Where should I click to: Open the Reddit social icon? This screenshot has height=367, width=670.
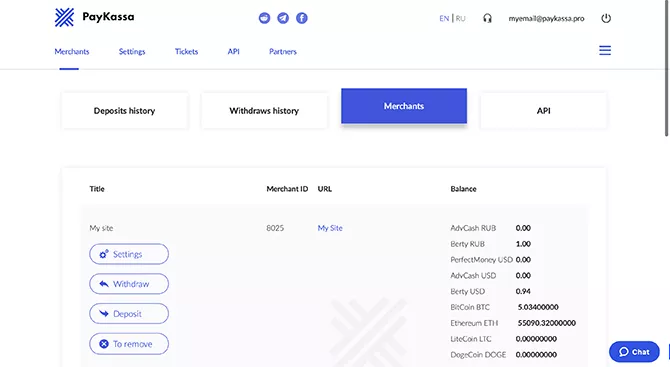coord(264,18)
